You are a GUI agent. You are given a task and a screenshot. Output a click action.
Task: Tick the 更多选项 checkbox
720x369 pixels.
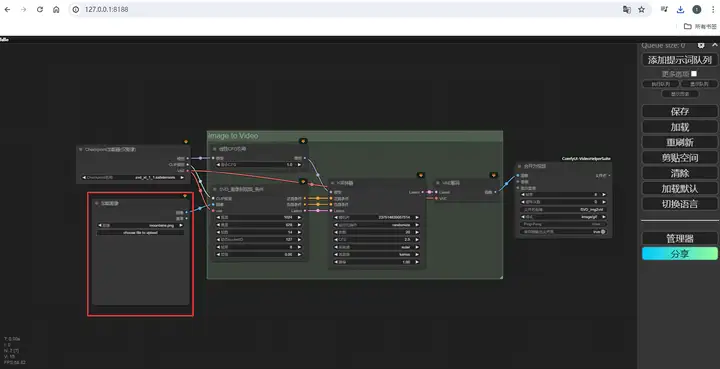pyautogui.click(x=694, y=73)
